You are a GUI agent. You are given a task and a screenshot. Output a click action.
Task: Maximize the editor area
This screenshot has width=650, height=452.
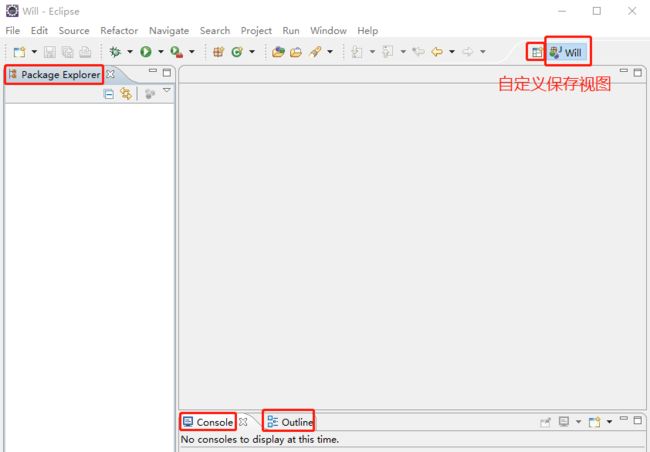(x=638, y=73)
